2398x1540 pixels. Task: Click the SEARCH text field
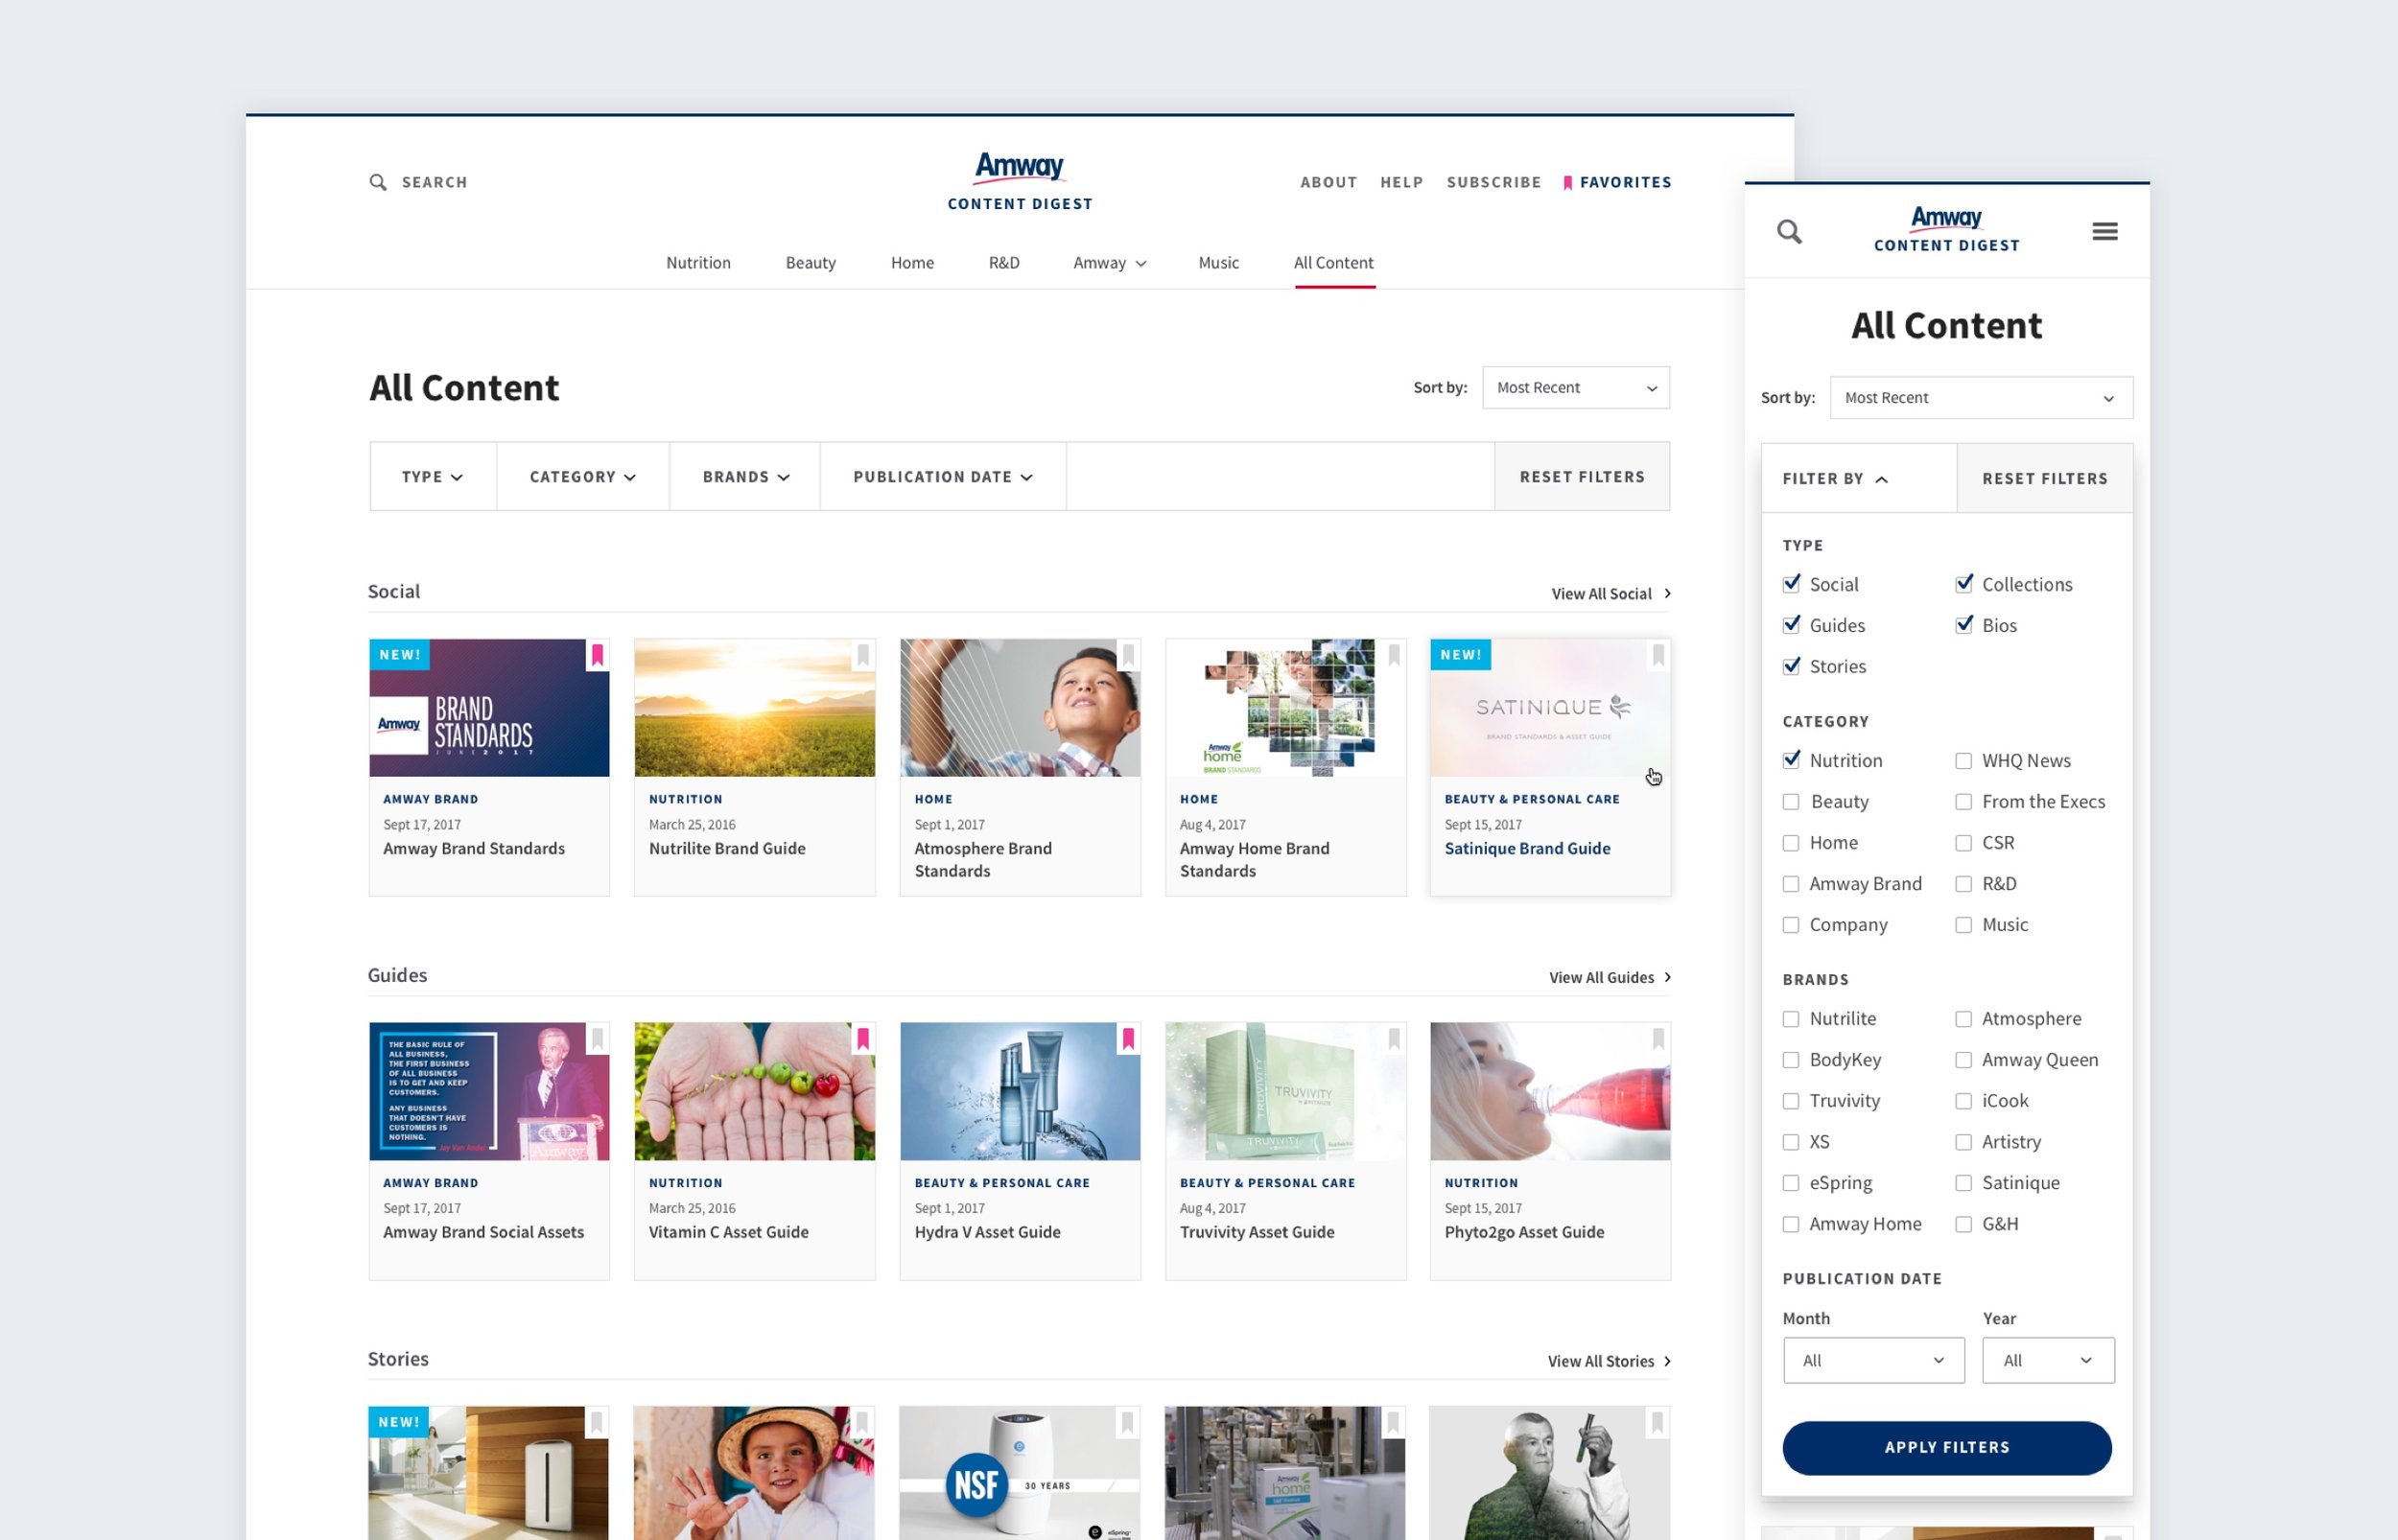coord(434,182)
